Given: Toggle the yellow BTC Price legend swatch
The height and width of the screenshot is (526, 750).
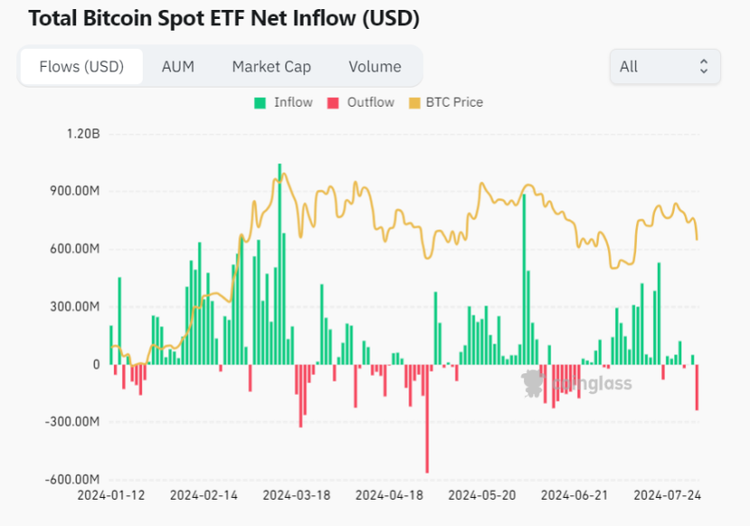Looking at the screenshot, I should pyautogui.click(x=414, y=103).
